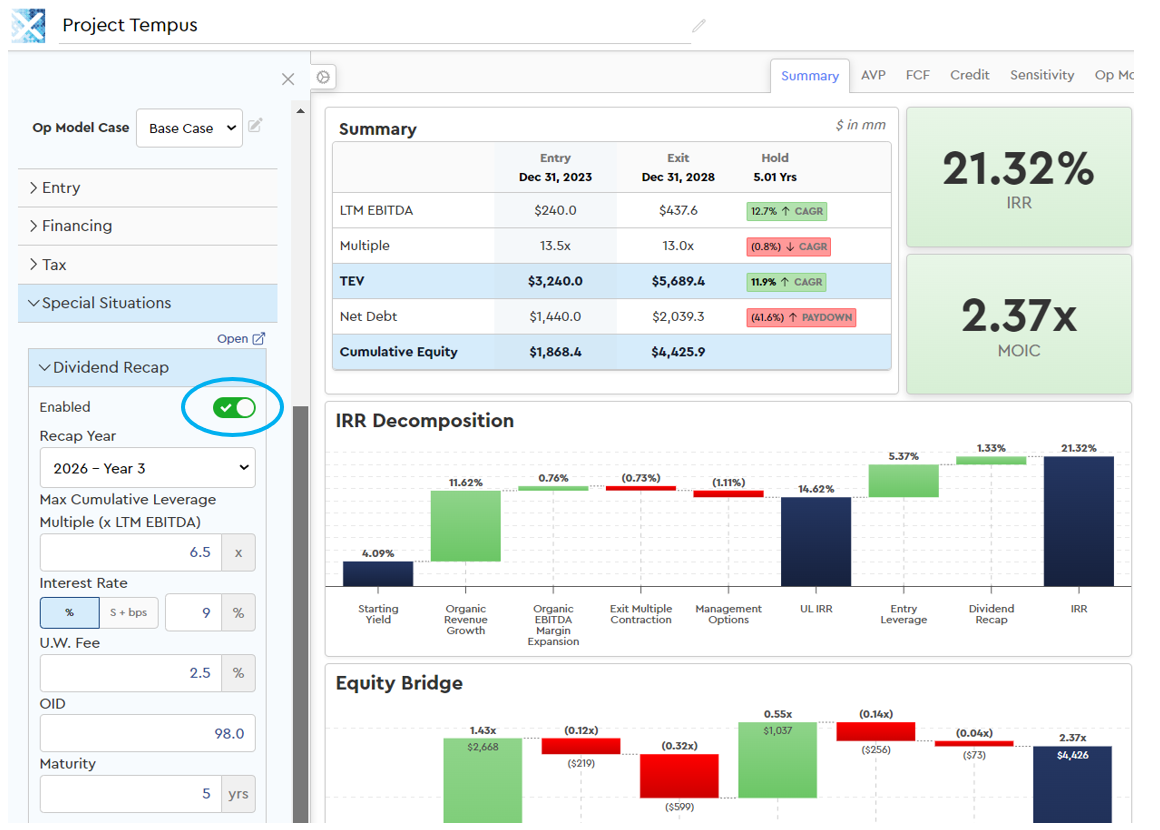This screenshot has height=830, width=1160.
Task: Select the S + bps interest rate option
Action: tap(128, 611)
